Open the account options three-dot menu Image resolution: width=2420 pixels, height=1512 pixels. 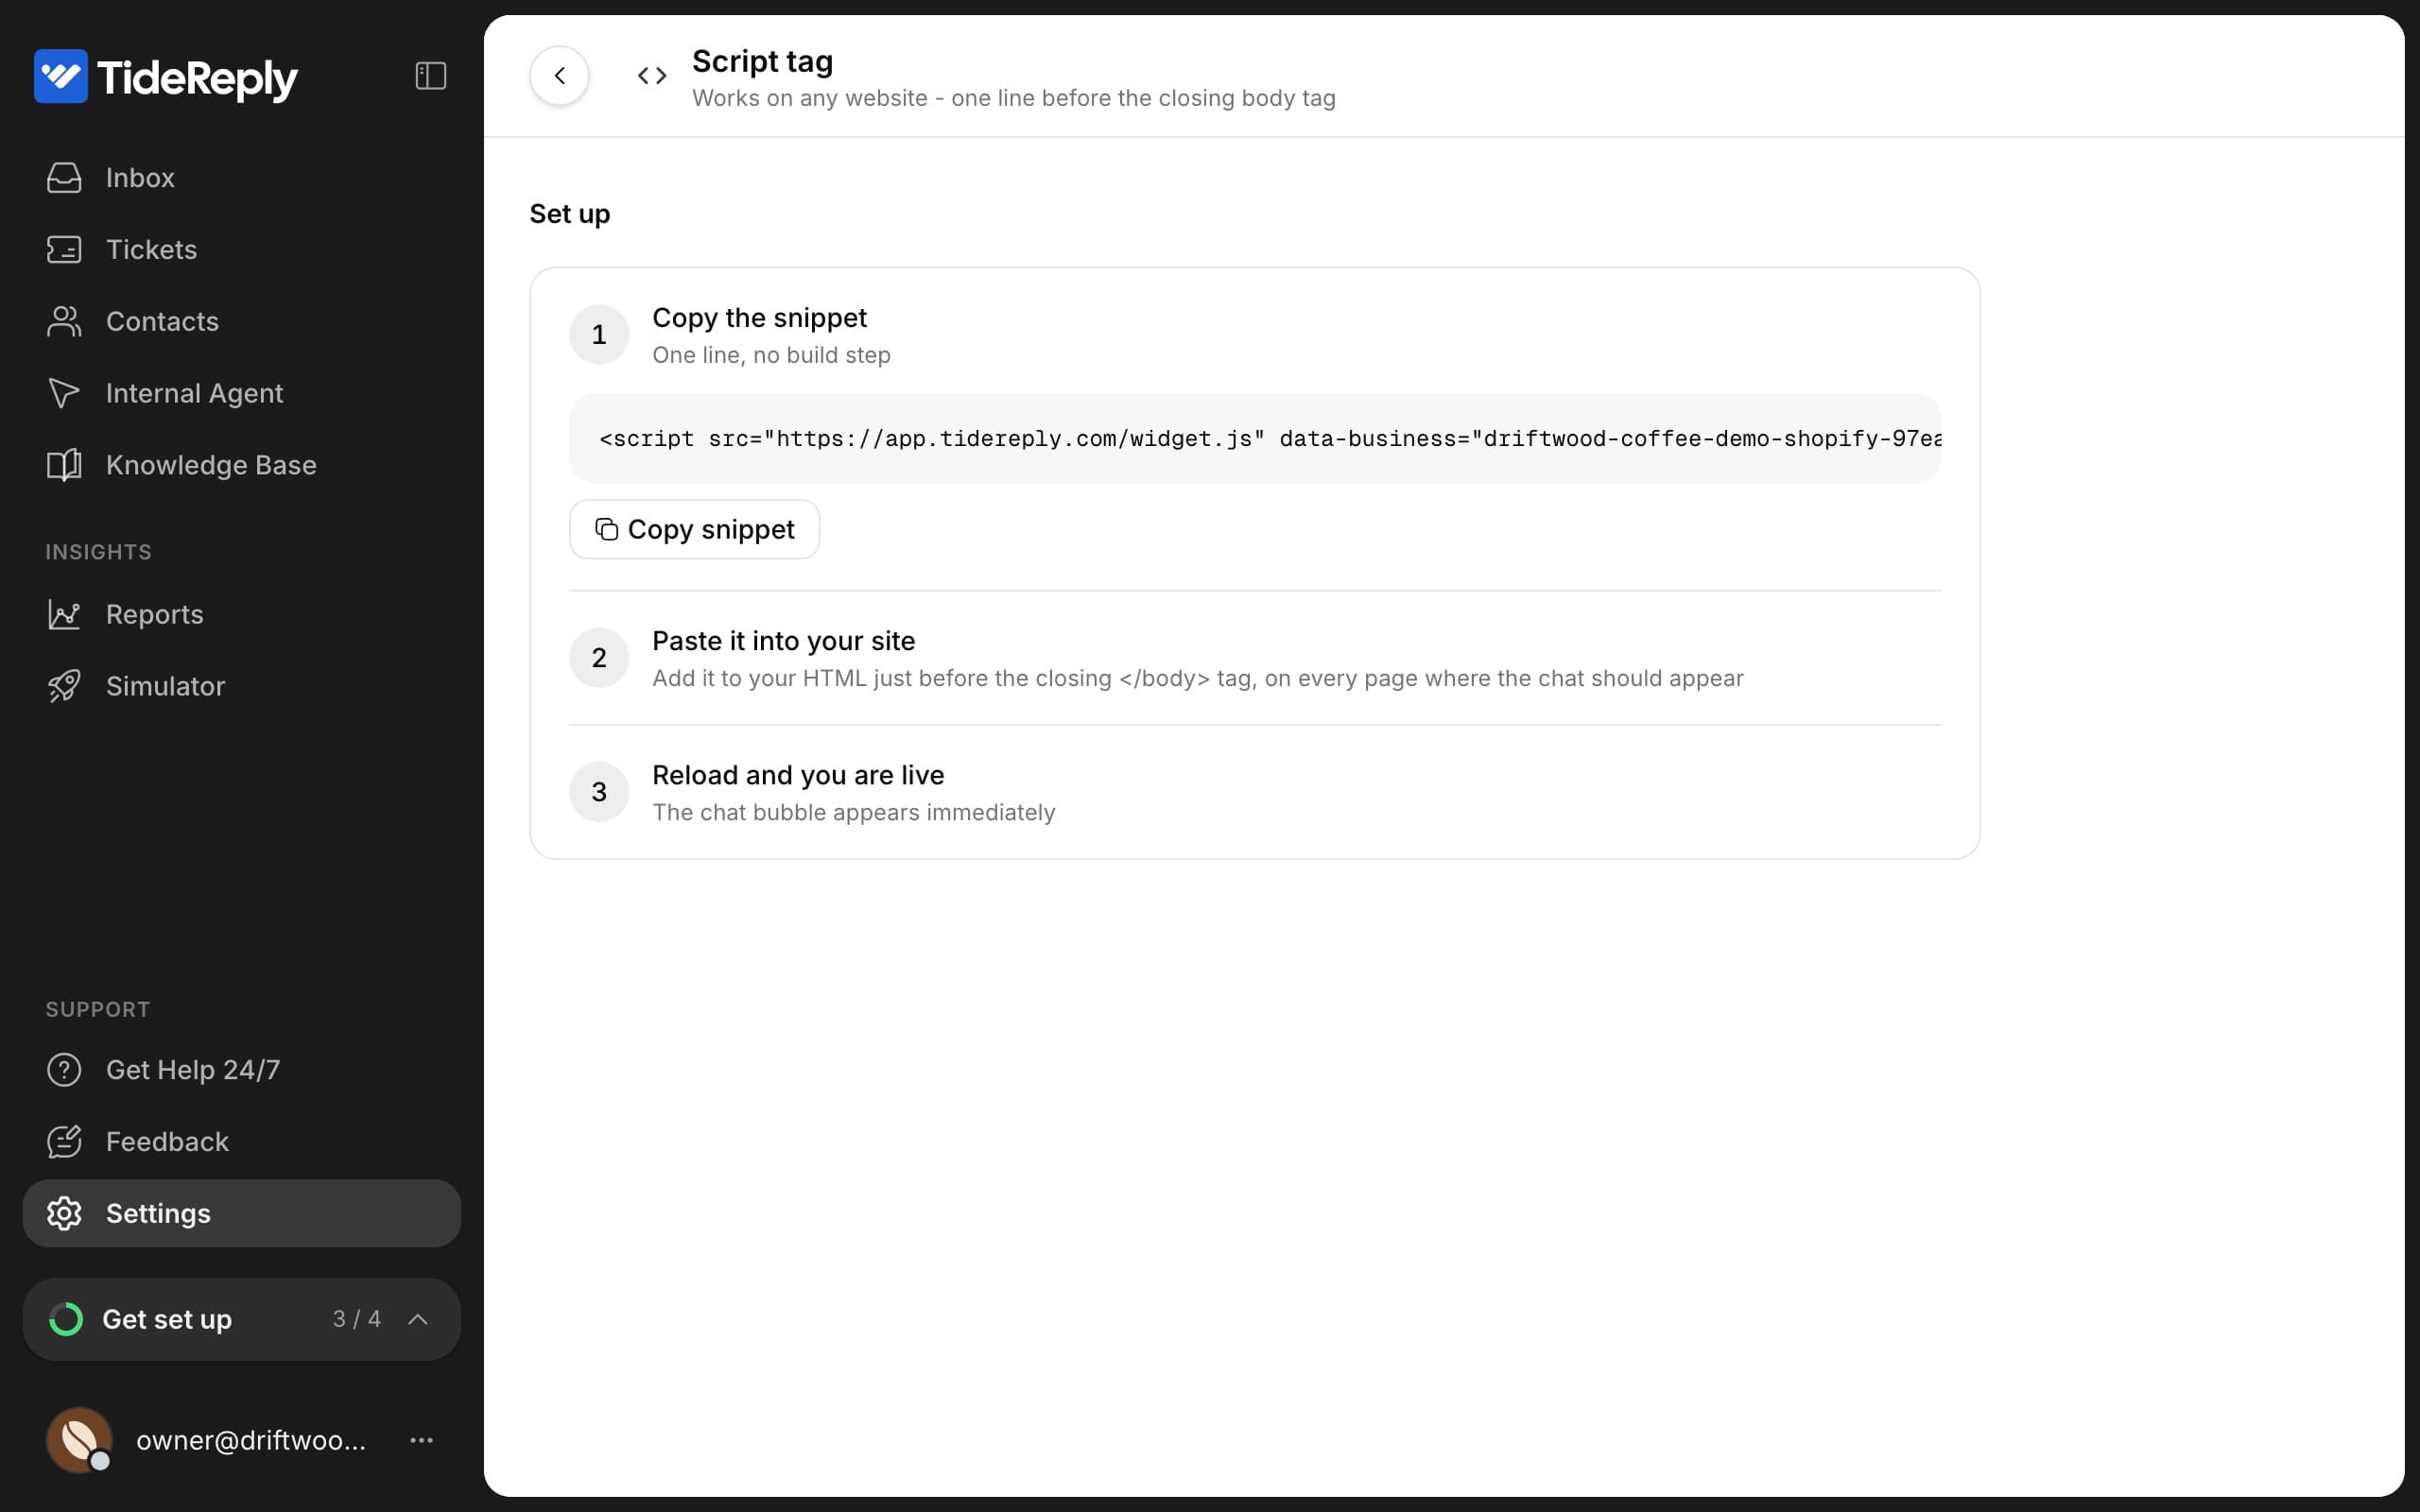click(421, 1440)
